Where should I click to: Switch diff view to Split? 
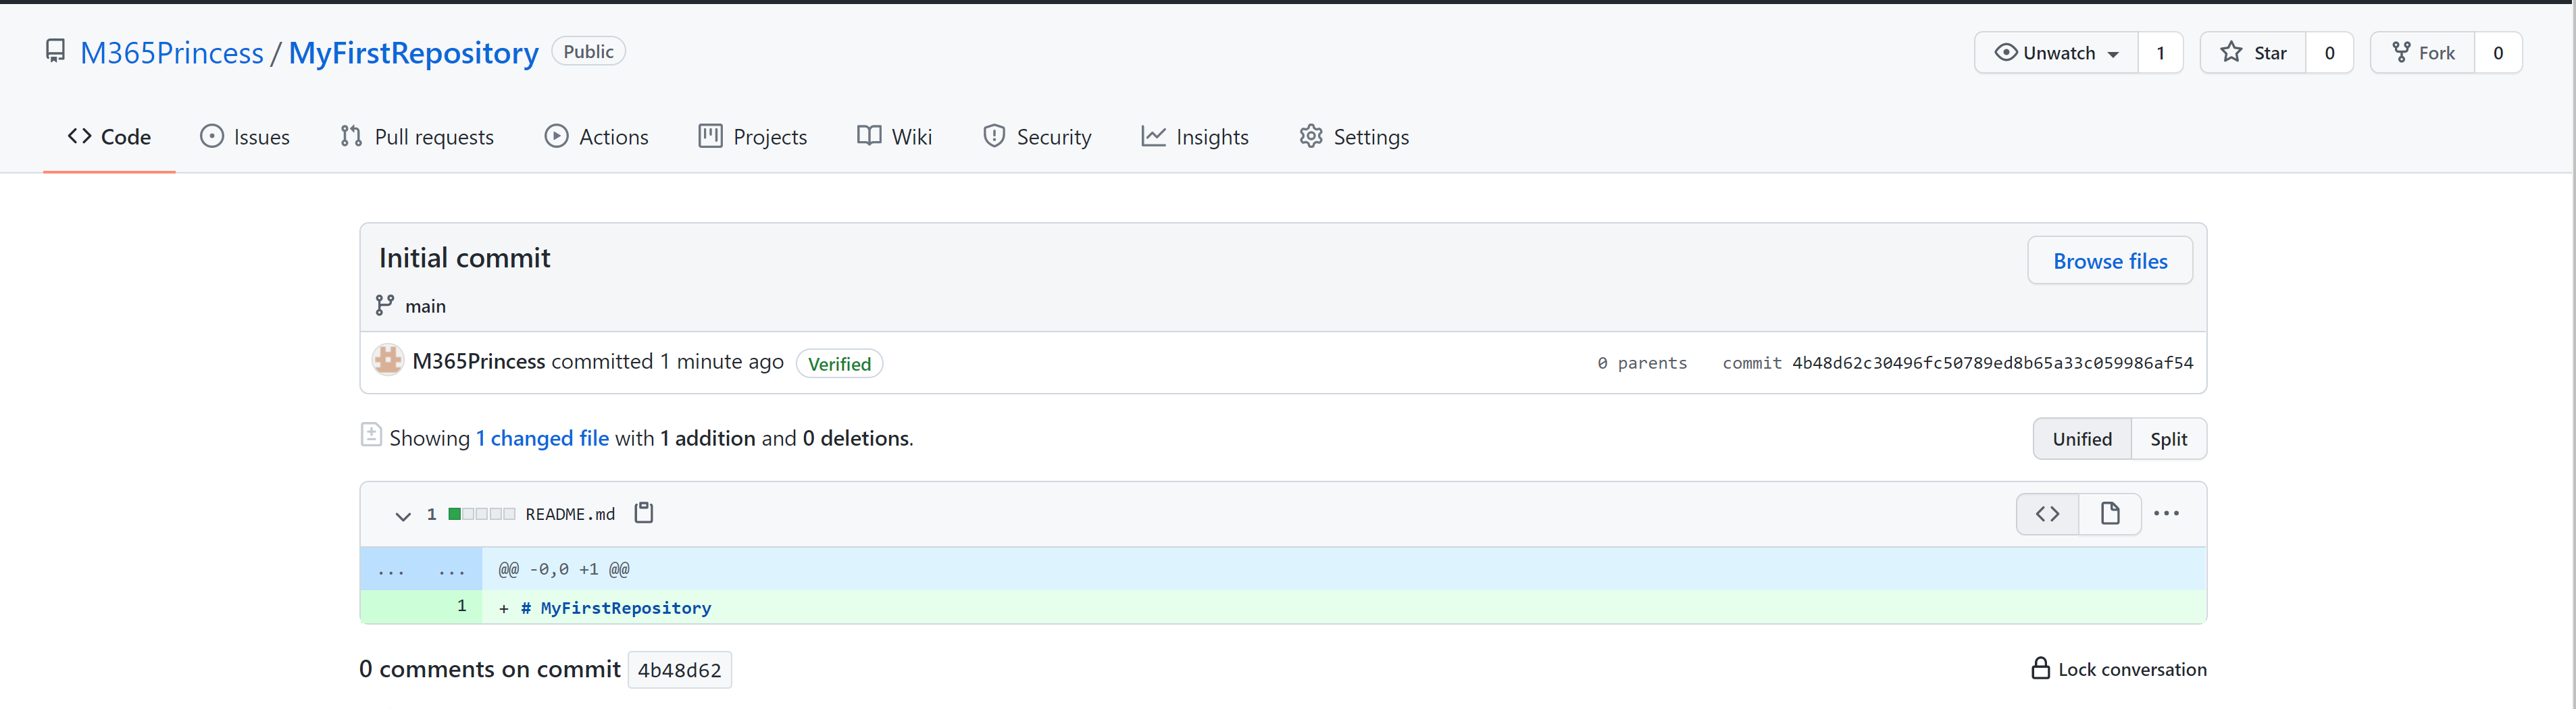2168,439
